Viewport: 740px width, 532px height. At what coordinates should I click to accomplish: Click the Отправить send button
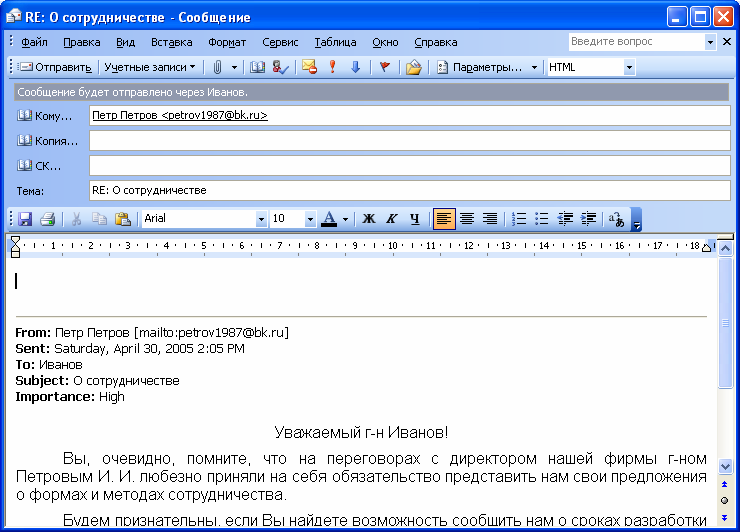click(x=56, y=68)
